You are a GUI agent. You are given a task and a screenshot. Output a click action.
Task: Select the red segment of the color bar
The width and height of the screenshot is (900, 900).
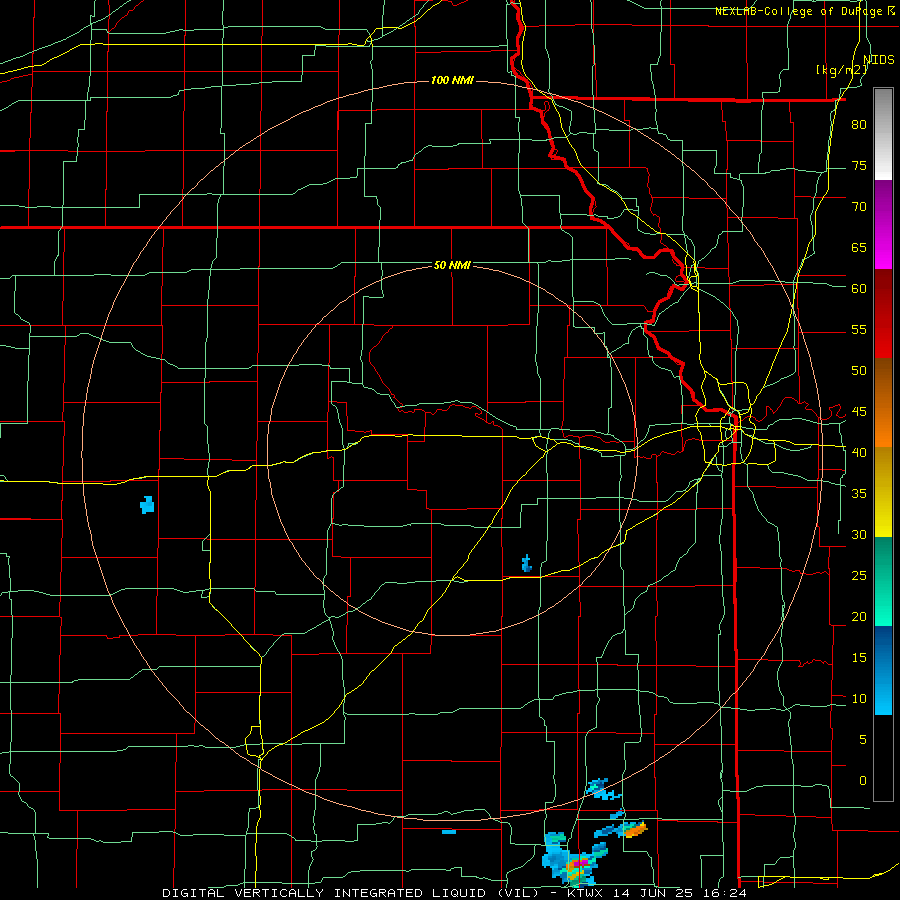click(x=883, y=313)
